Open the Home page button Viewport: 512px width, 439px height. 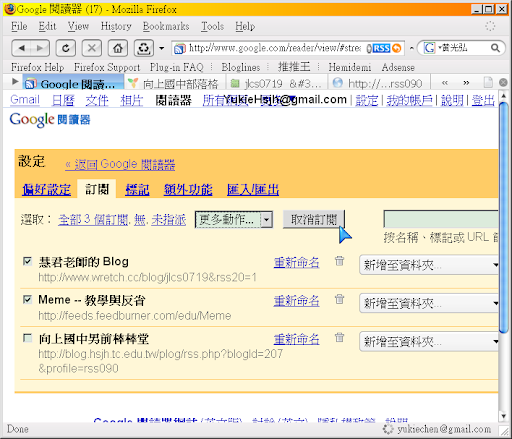(x=118, y=48)
